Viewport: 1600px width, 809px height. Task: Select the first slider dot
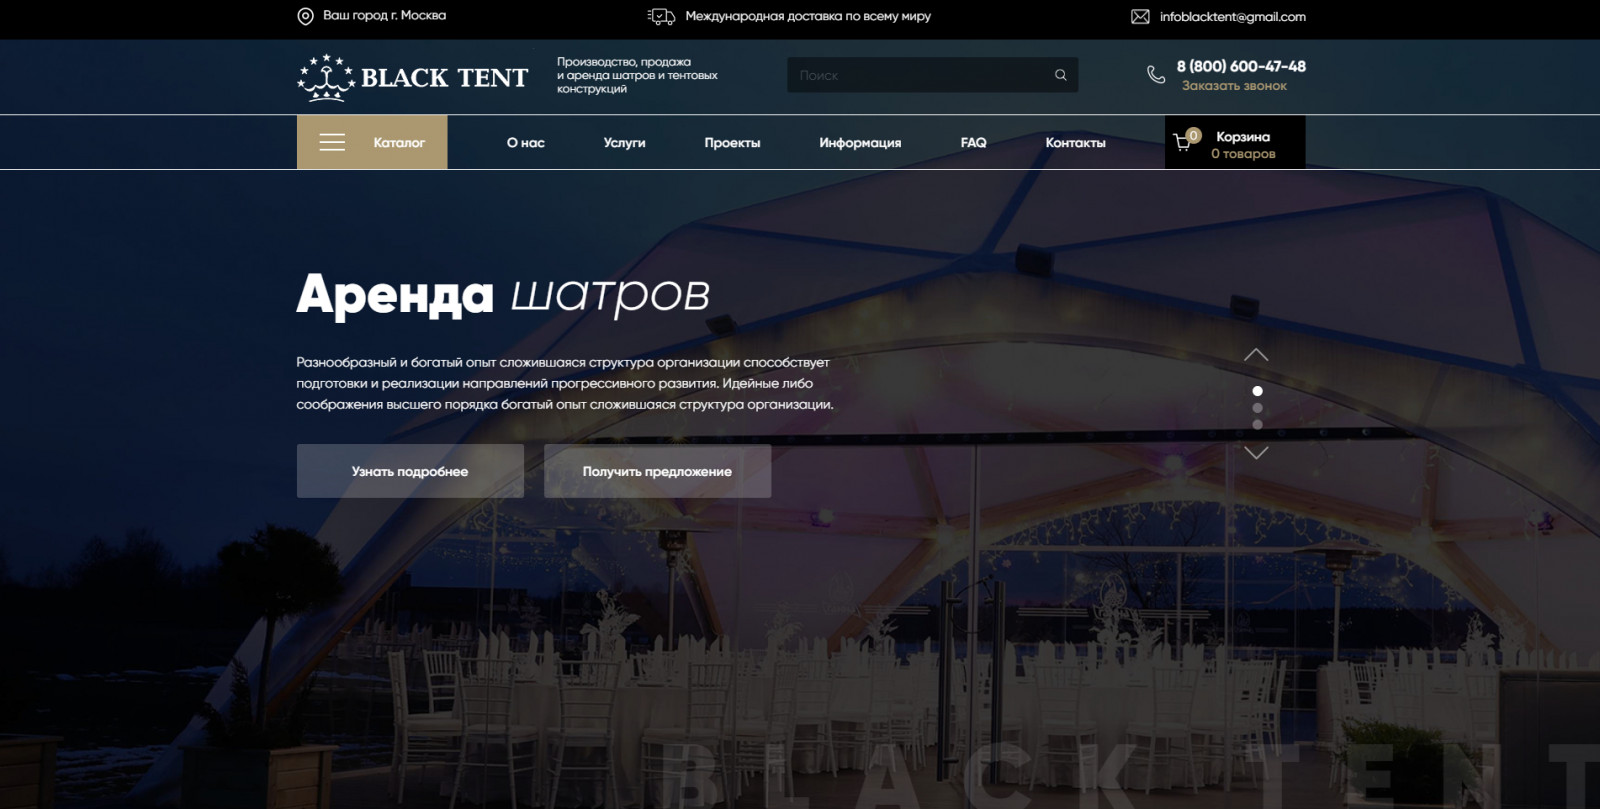(x=1257, y=391)
